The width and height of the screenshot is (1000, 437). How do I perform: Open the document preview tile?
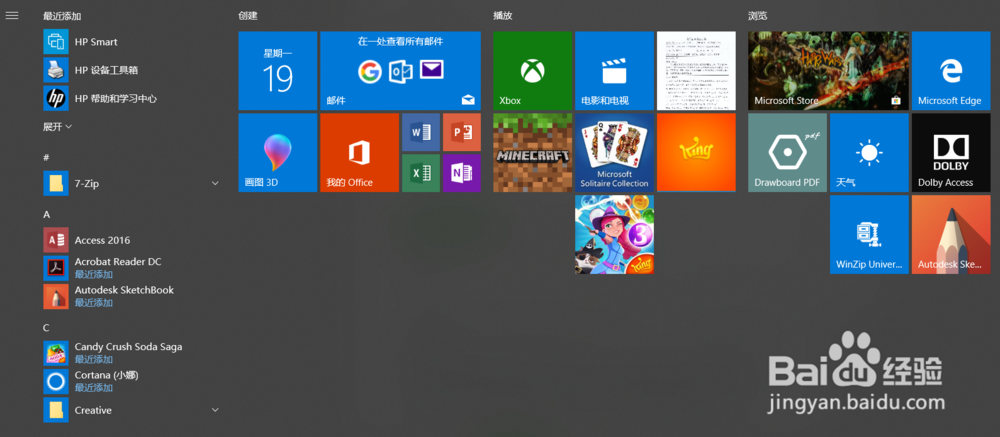click(x=696, y=71)
